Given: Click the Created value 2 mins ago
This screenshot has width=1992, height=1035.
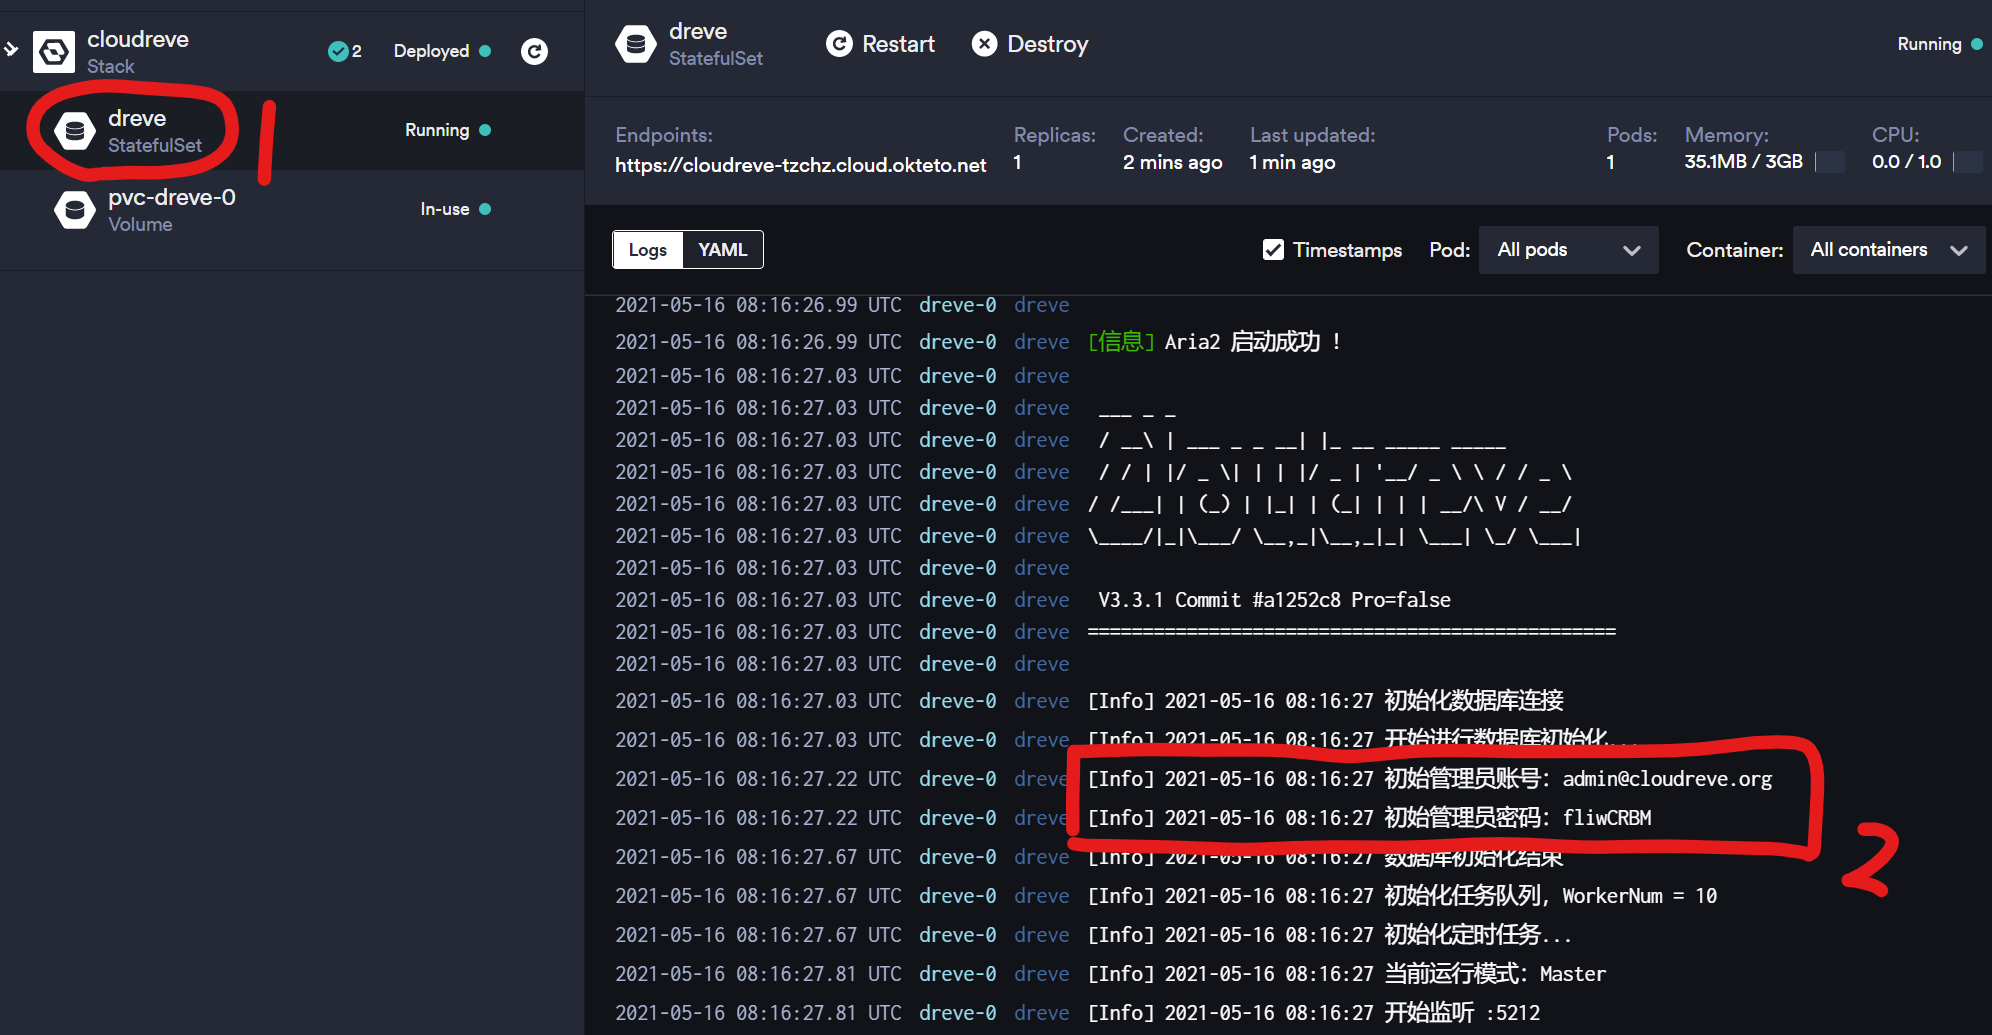Looking at the screenshot, I should pyautogui.click(x=1172, y=162).
